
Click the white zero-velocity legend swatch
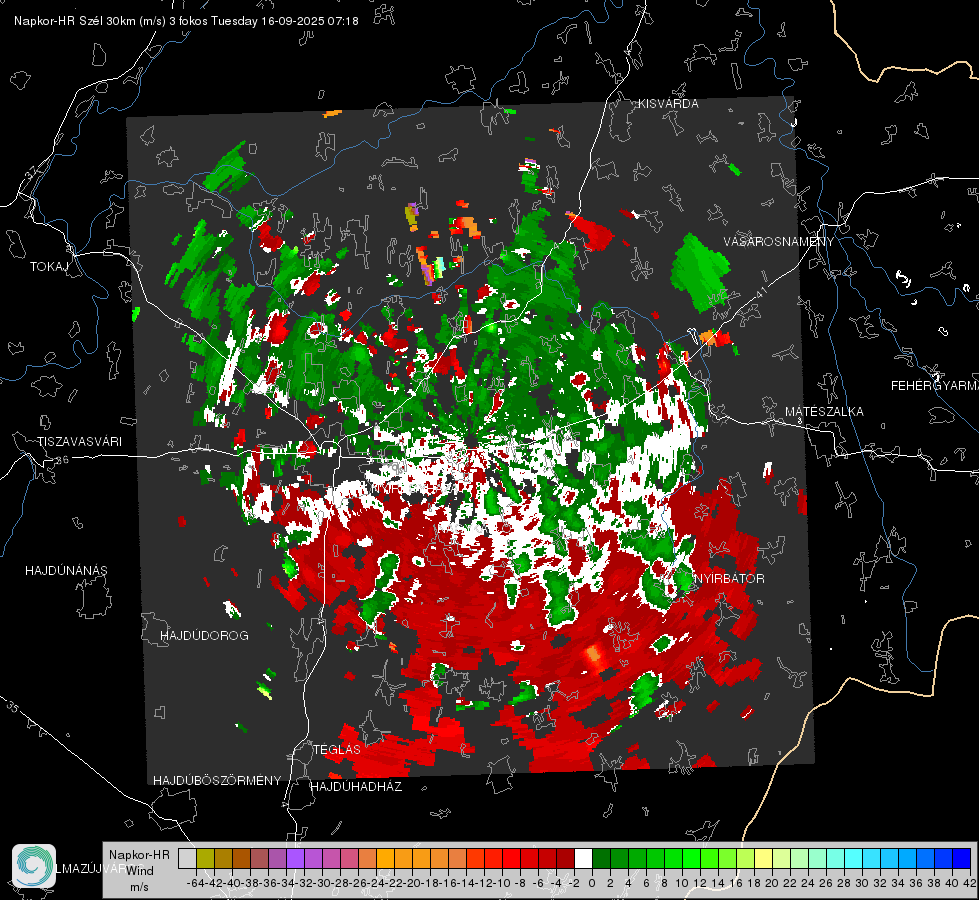[583, 859]
